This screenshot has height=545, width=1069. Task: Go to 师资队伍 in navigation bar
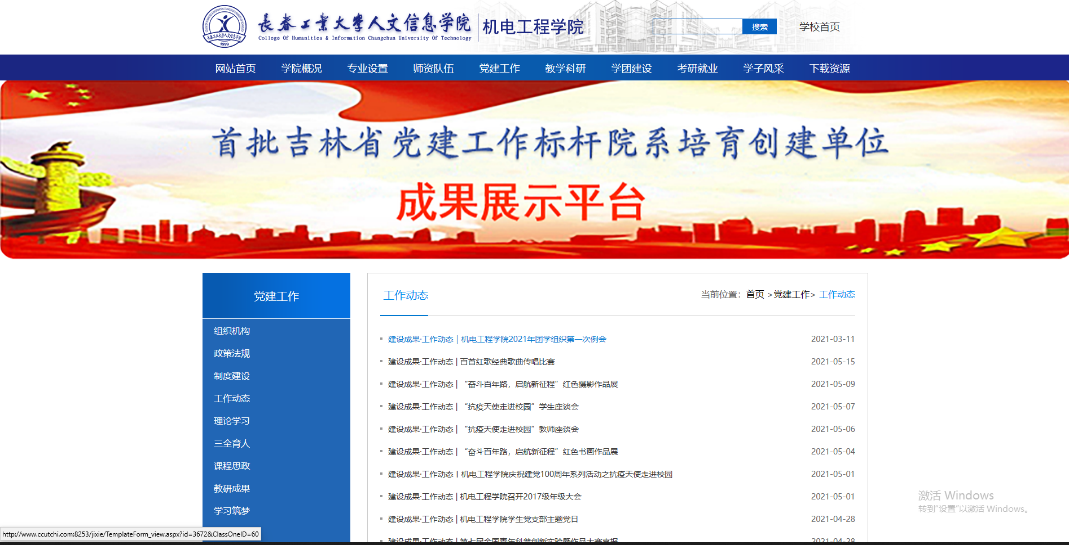[x=433, y=69]
